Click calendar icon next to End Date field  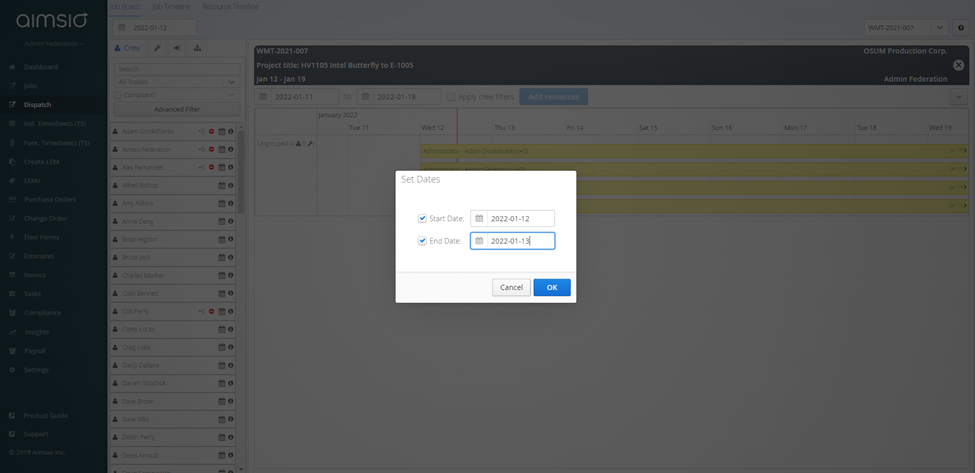(x=479, y=241)
